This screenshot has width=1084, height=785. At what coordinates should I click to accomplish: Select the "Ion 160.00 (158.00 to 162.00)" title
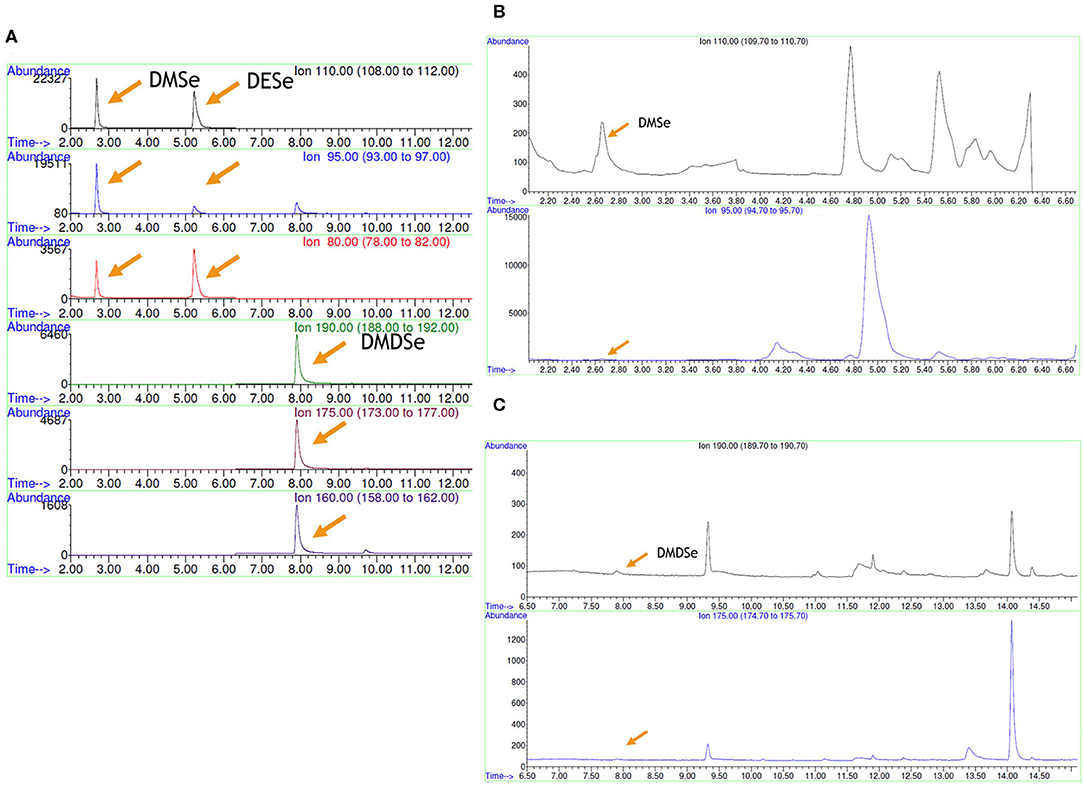tap(376, 498)
